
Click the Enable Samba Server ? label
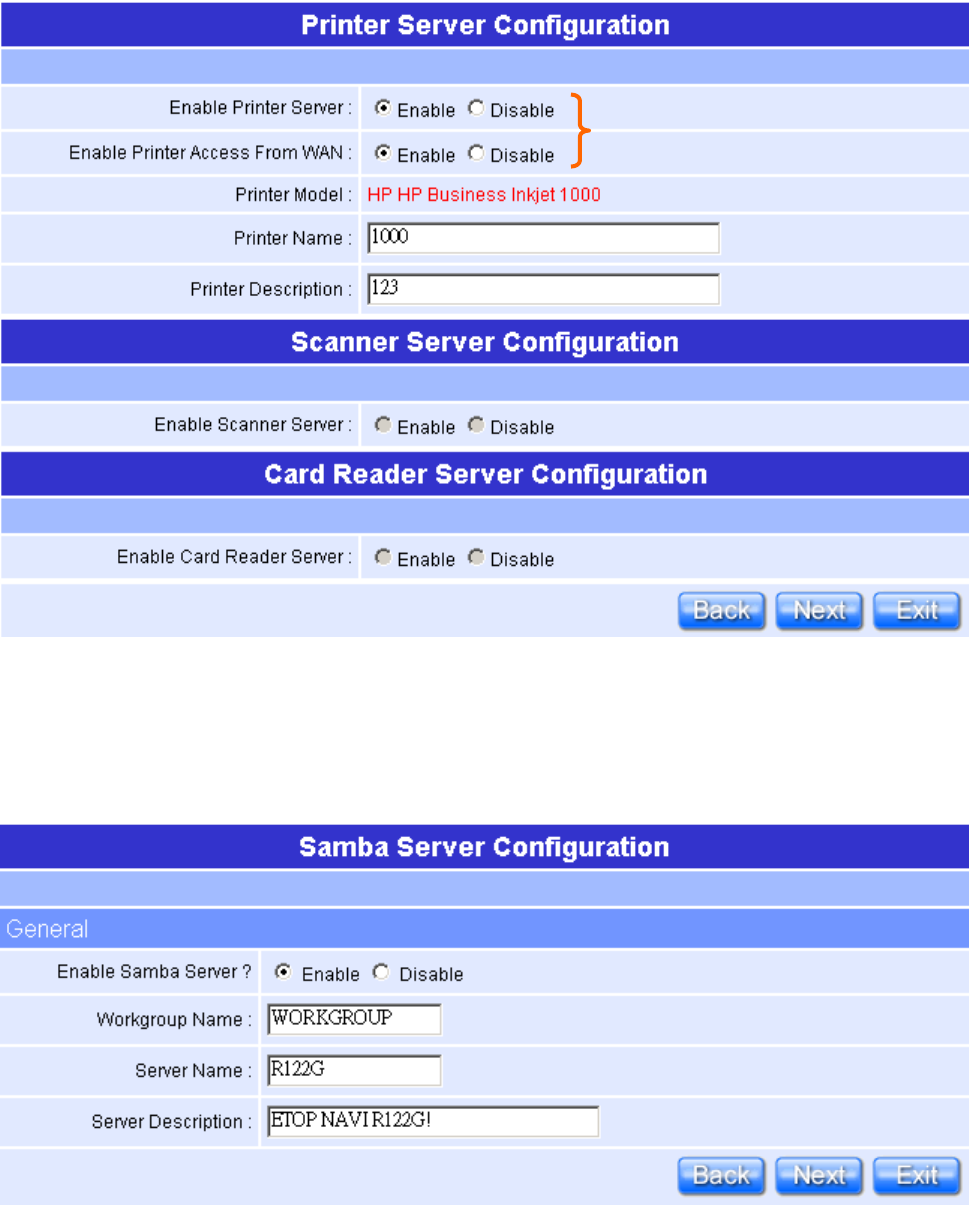pos(154,972)
